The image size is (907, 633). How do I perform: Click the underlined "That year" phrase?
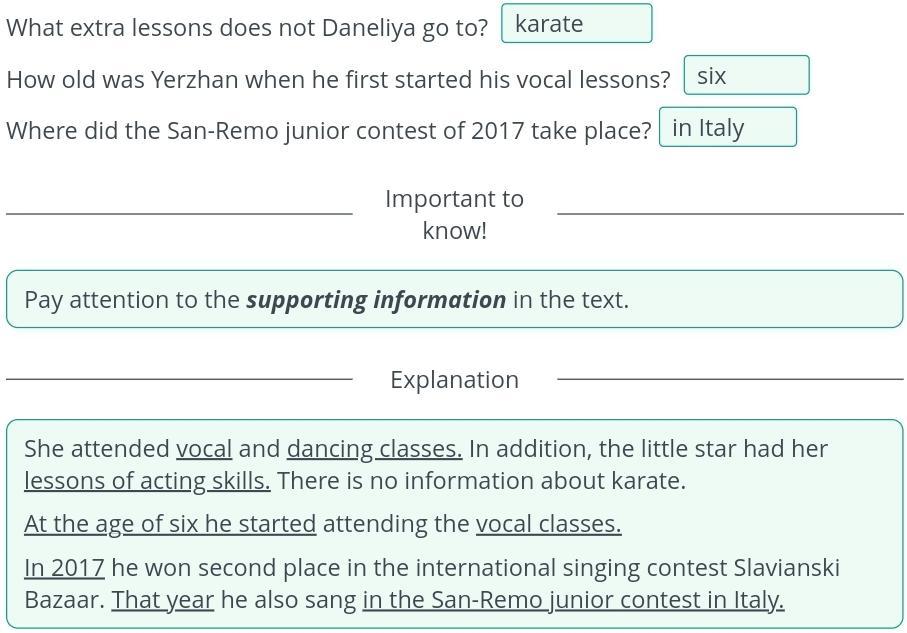163,600
